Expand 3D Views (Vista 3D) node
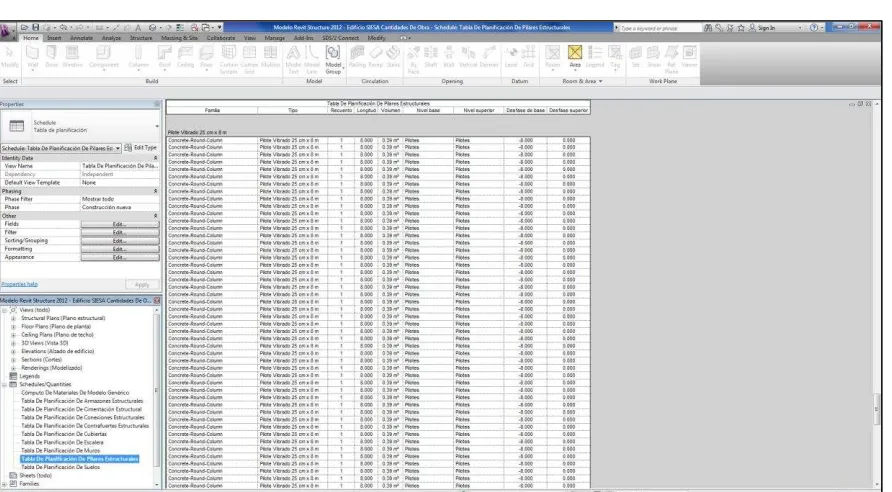The image size is (892, 492). (13, 344)
